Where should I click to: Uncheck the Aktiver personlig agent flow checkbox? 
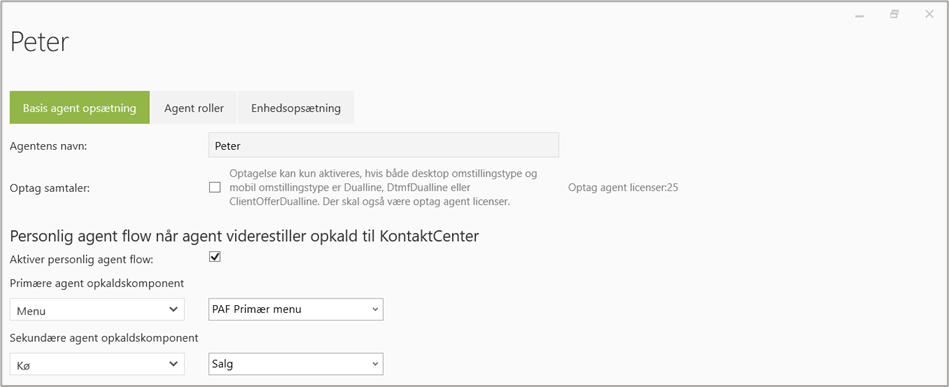(215, 257)
